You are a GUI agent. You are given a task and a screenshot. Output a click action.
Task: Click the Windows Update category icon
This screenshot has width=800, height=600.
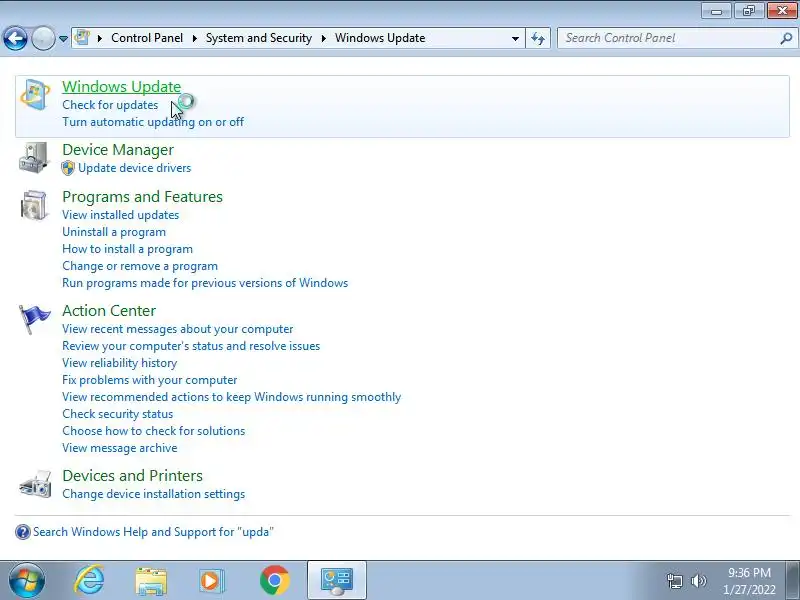pos(35,94)
